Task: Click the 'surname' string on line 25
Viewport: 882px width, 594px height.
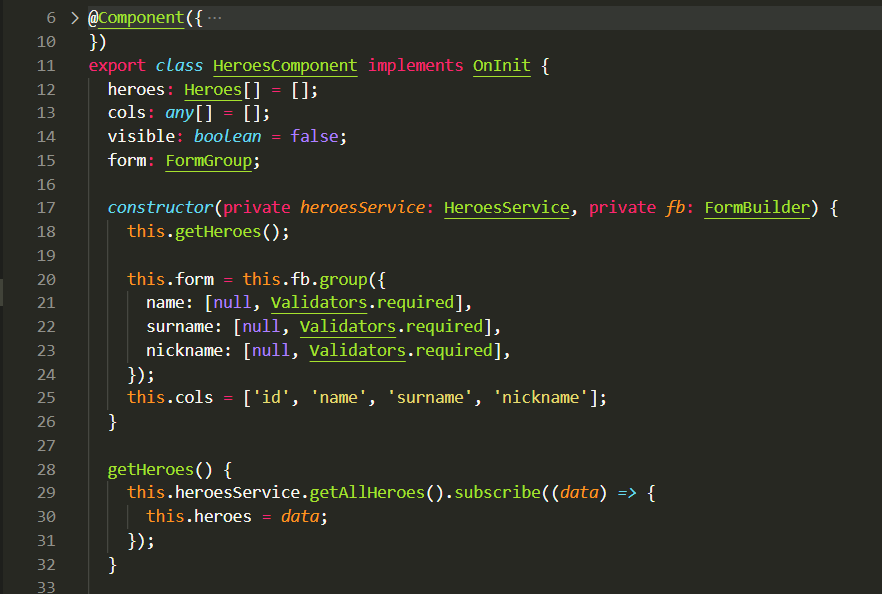Action: coord(430,398)
